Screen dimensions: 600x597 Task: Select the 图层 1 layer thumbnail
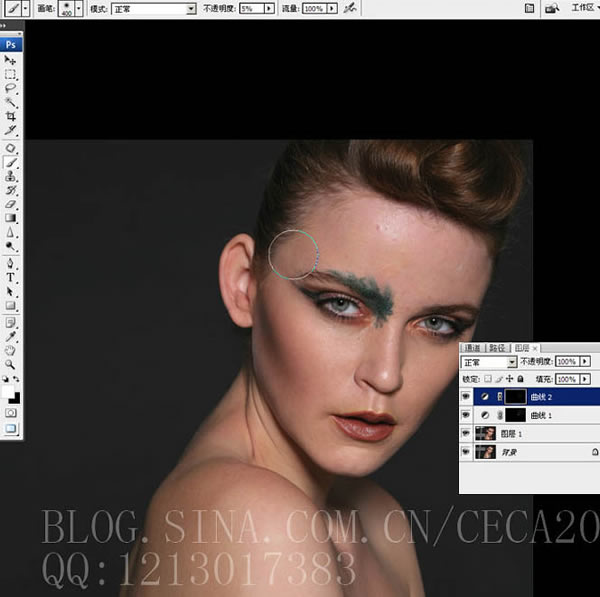485,434
